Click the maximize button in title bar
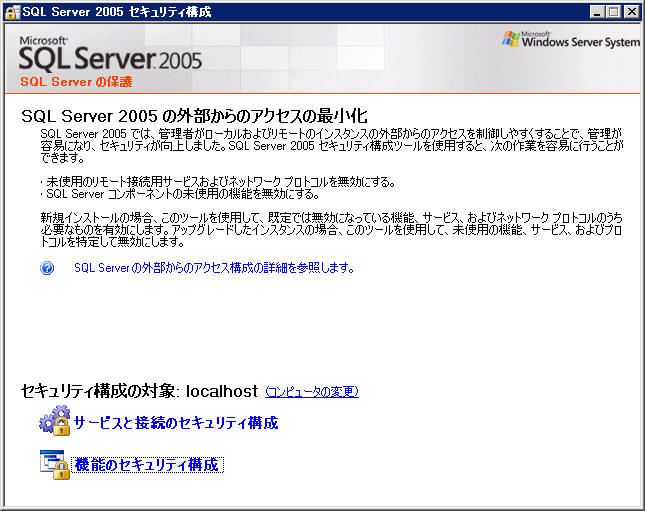Viewport: 645px width, 511px height. pos(613,12)
